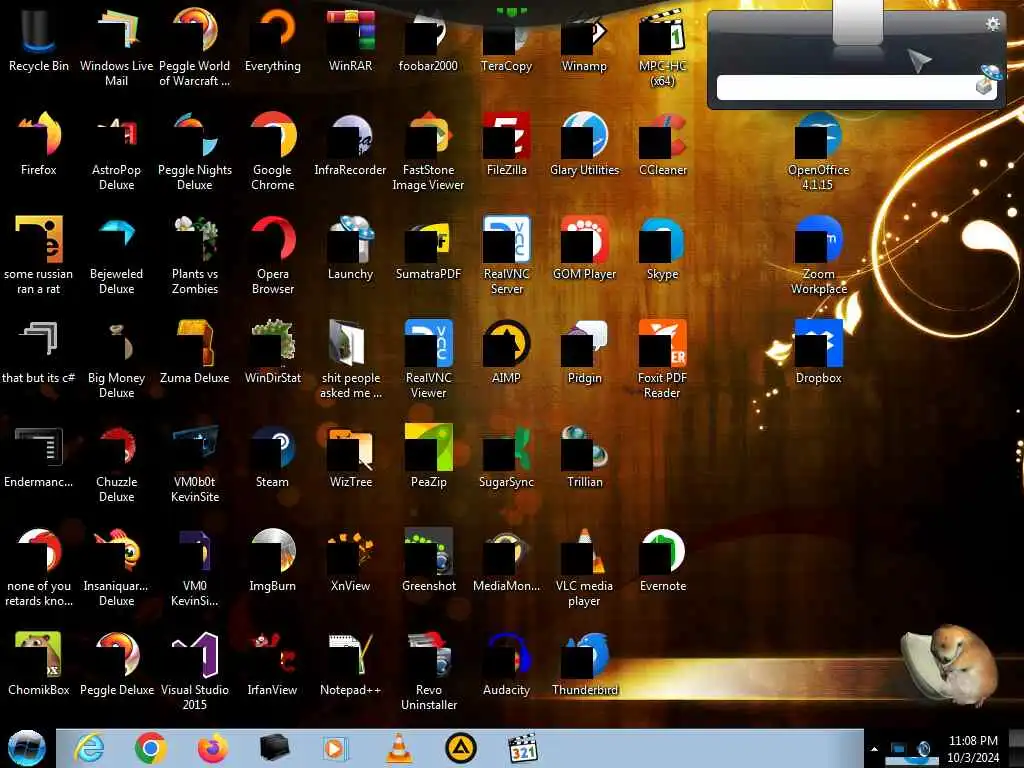Open Trillian desktop icon

(584, 456)
